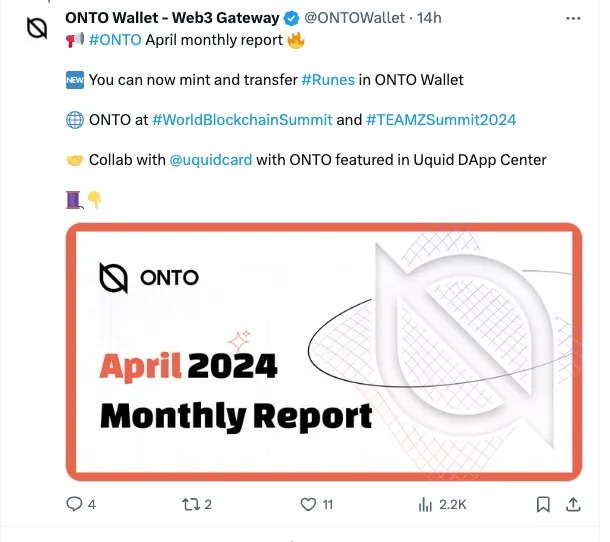Image resolution: width=610 pixels, height=542 pixels.
Task: Open the ONTO Wallet - Web3 Gateway profile name
Action: click(172, 18)
